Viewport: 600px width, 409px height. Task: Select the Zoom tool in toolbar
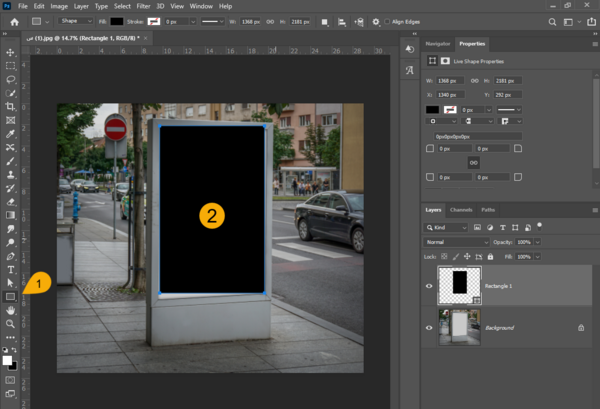(x=10, y=324)
